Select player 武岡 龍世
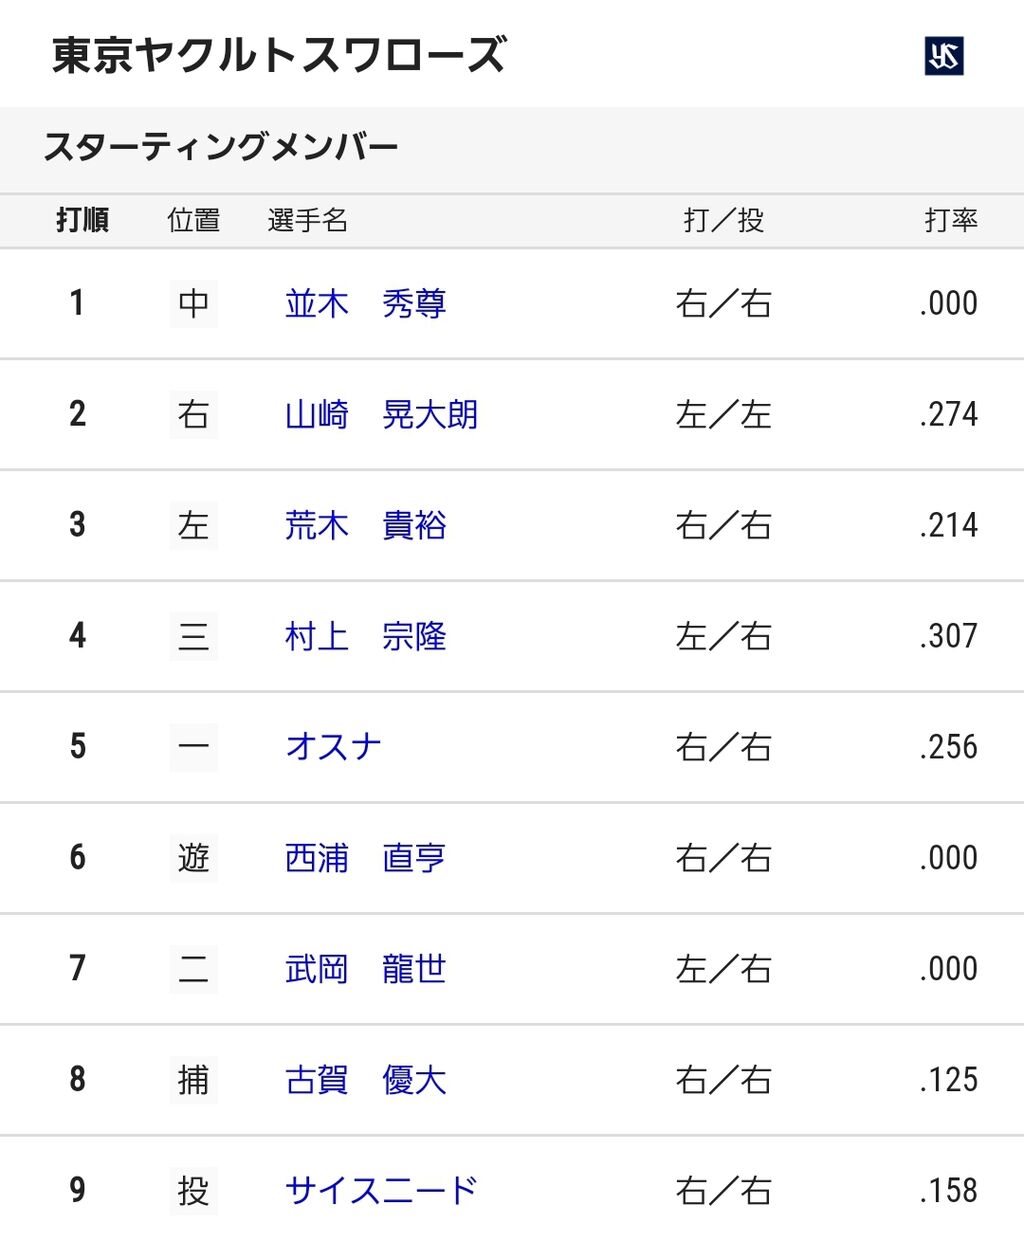 point(365,969)
